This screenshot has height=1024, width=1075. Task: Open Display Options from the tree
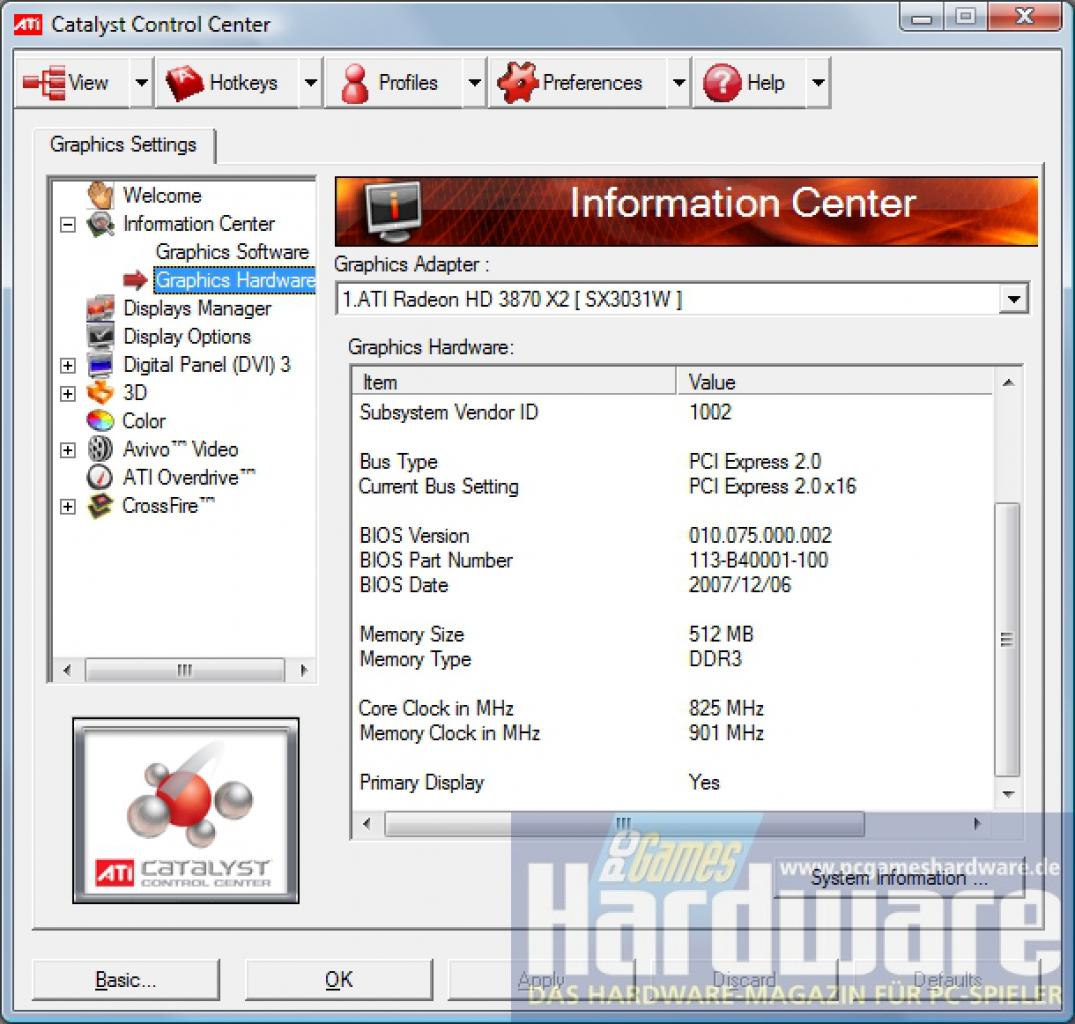[x=187, y=337]
